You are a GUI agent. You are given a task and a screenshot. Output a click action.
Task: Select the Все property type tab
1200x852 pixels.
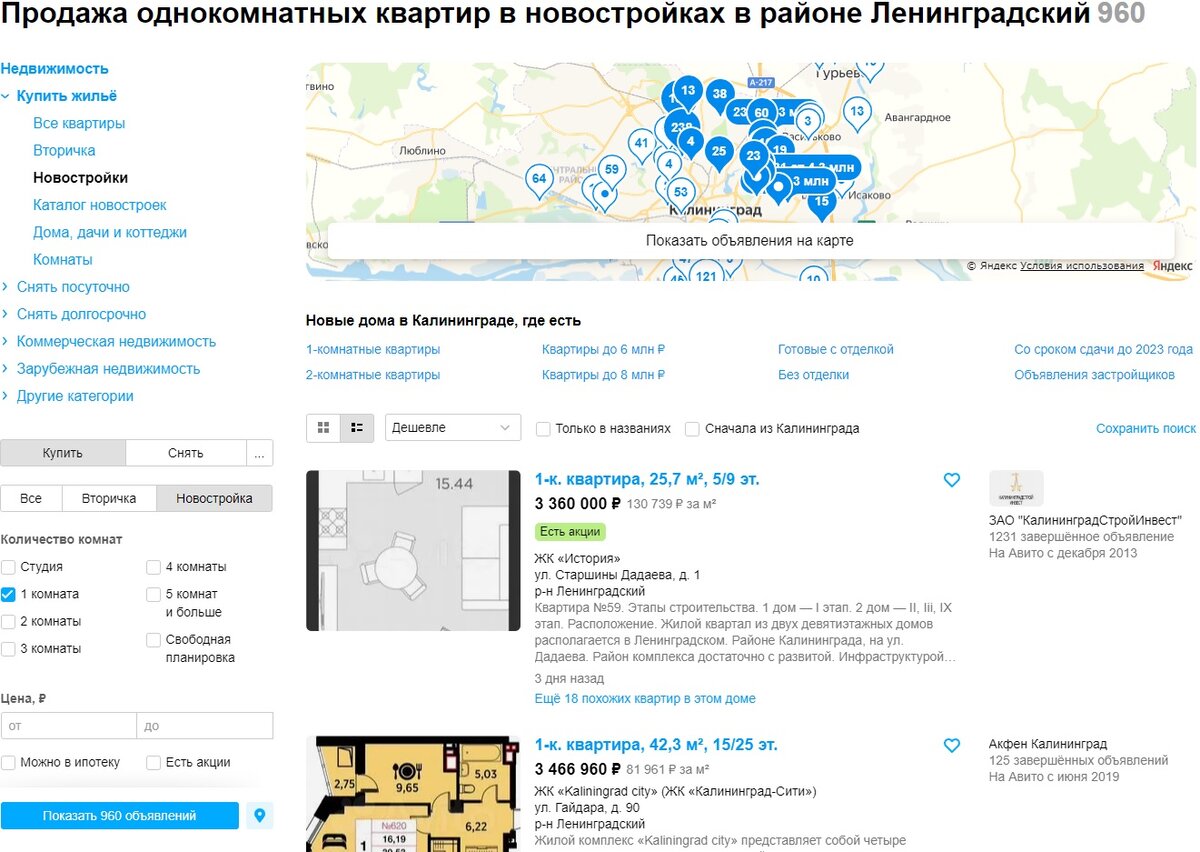click(x=31, y=498)
